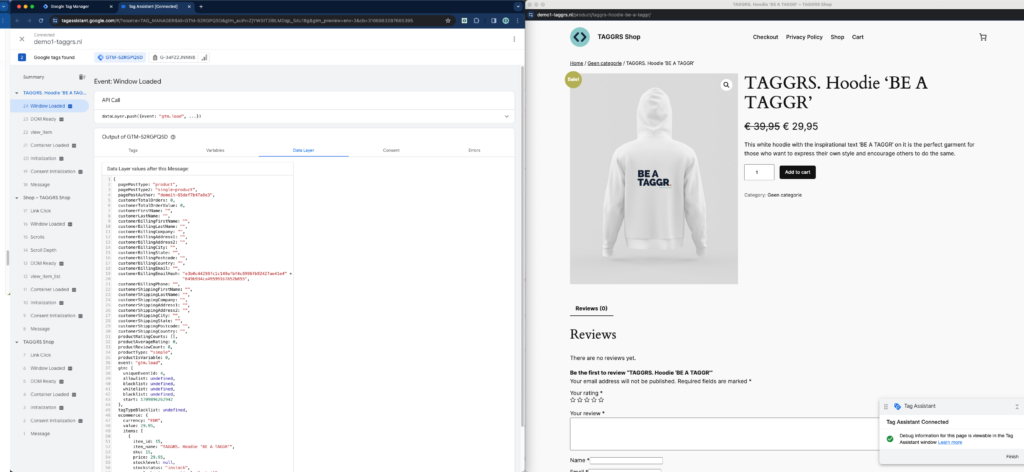This screenshot has width=1024, height=472.
Task: Click Finish in Tag Assistant popup
Action: [1012, 456]
